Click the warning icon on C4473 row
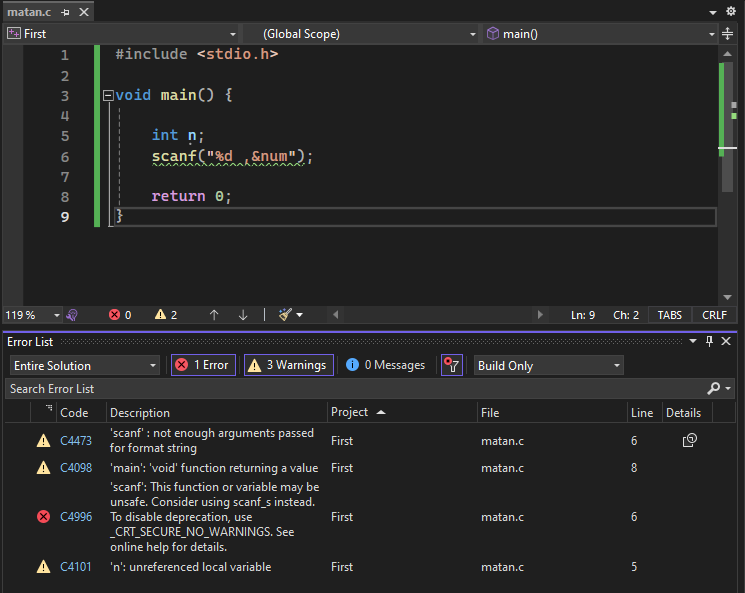The height and width of the screenshot is (593, 745). (43, 441)
